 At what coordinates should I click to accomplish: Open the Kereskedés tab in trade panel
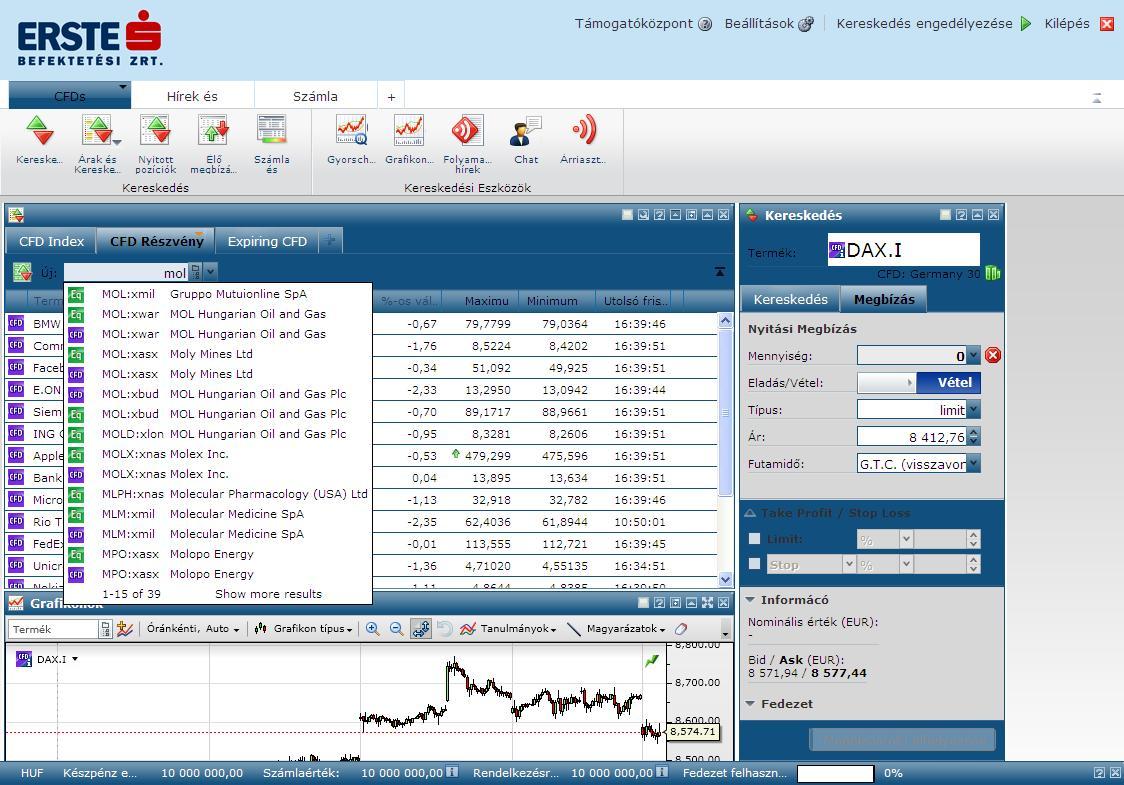[791, 300]
